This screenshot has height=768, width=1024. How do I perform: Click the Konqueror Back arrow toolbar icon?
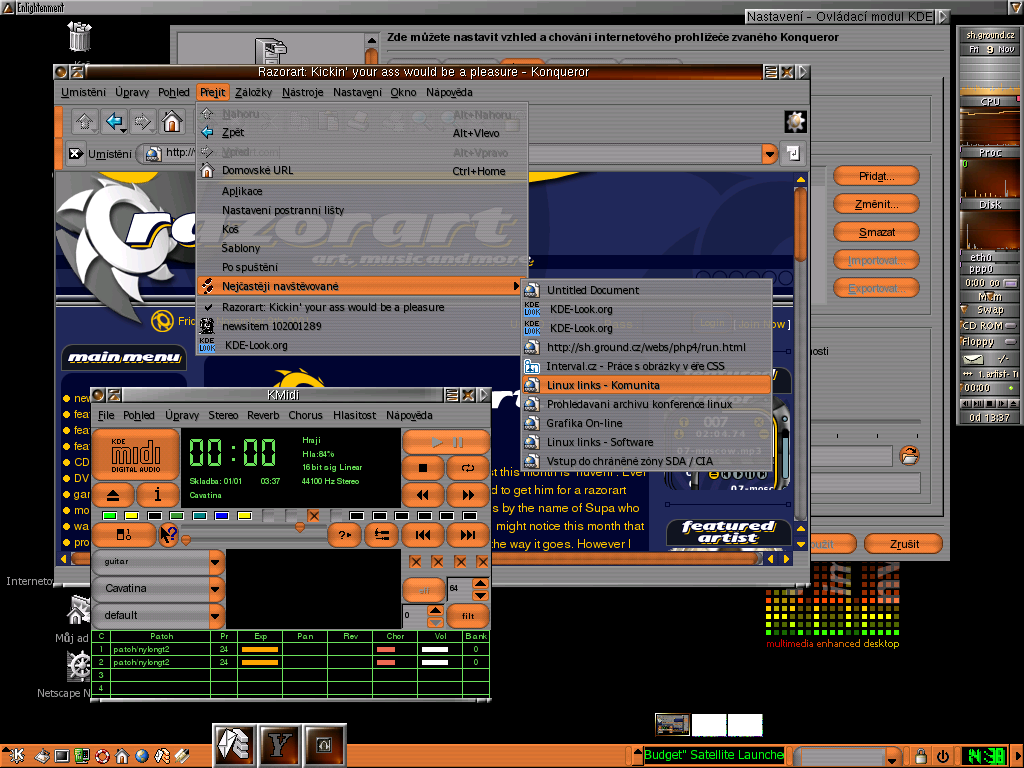point(114,121)
